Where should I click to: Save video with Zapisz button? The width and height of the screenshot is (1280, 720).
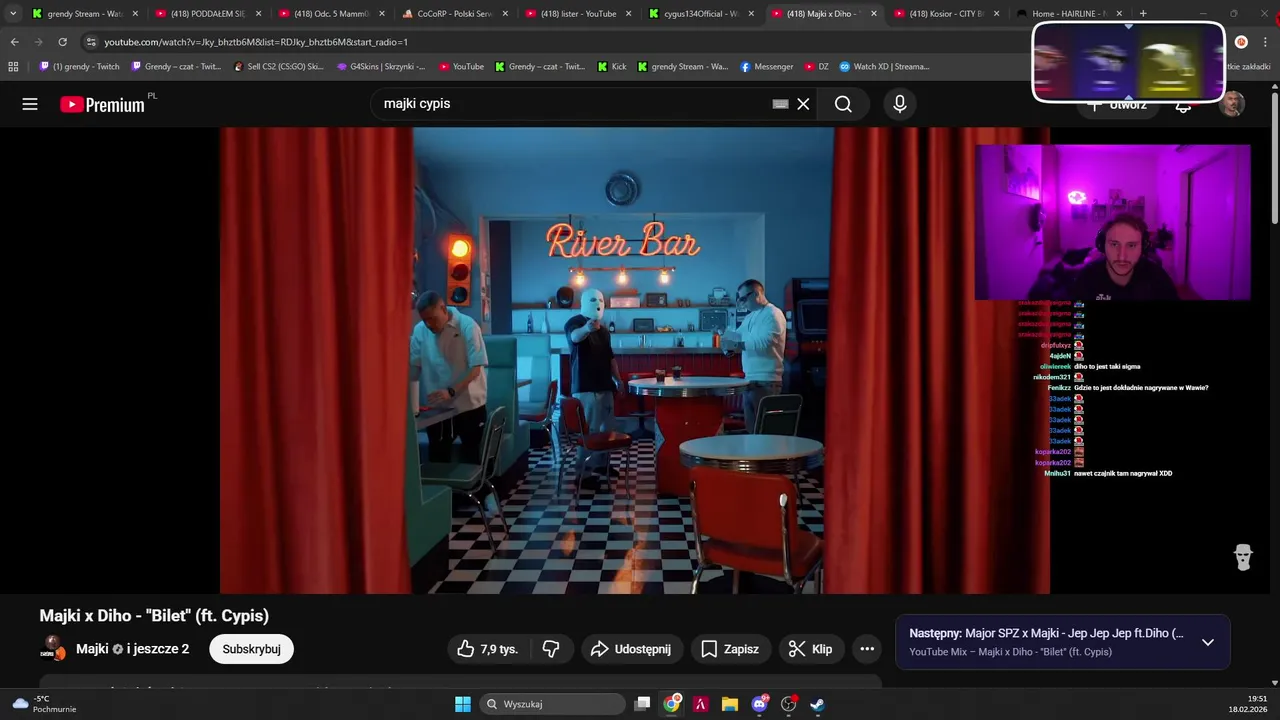pos(730,649)
